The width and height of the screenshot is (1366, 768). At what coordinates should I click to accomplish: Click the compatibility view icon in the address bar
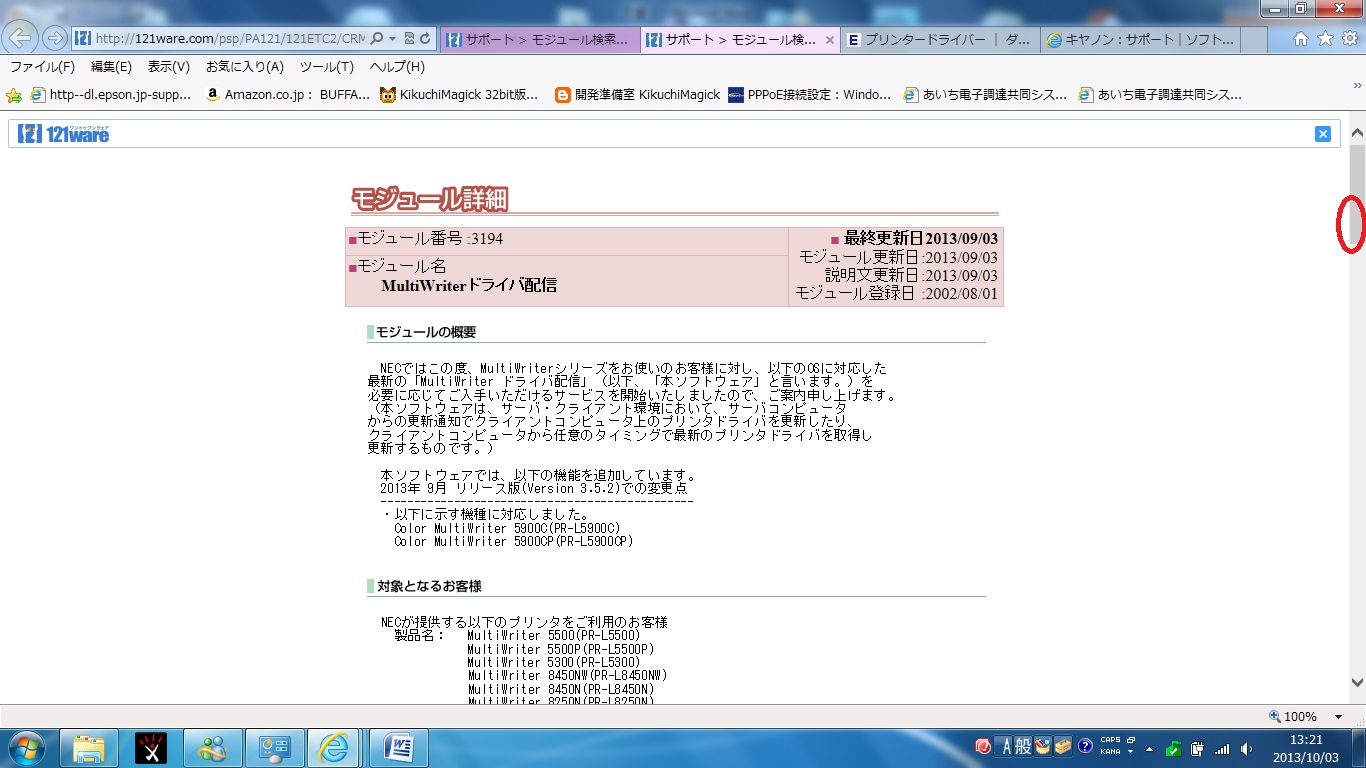coord(410,39)
